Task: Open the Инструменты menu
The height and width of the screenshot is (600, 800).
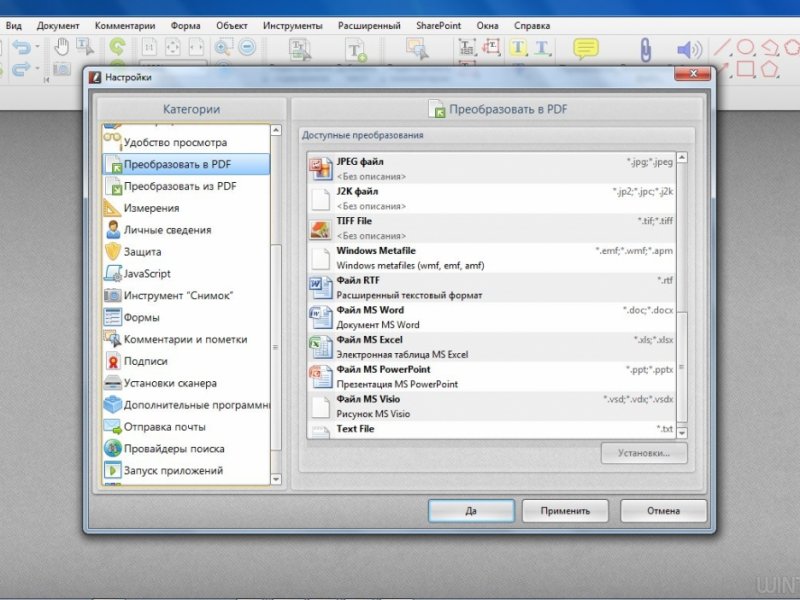Action: point(293,26)
